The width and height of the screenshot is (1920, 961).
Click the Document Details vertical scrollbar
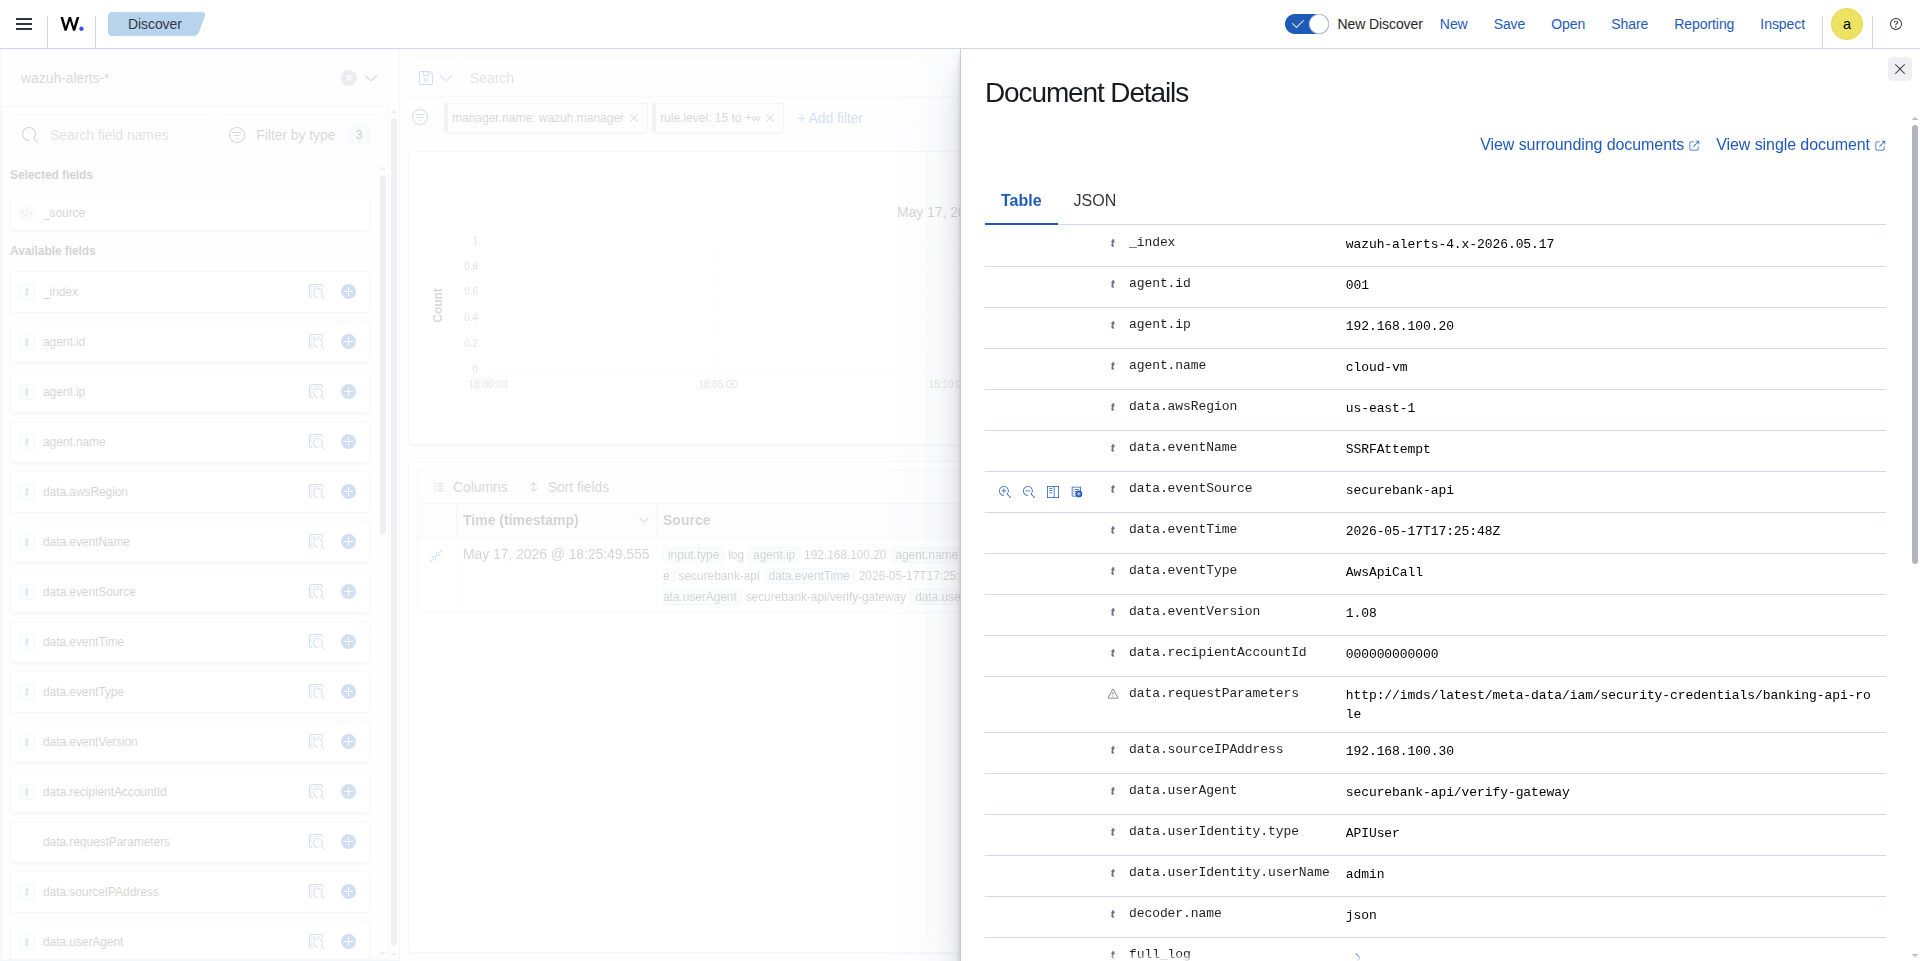point(1914,345)
